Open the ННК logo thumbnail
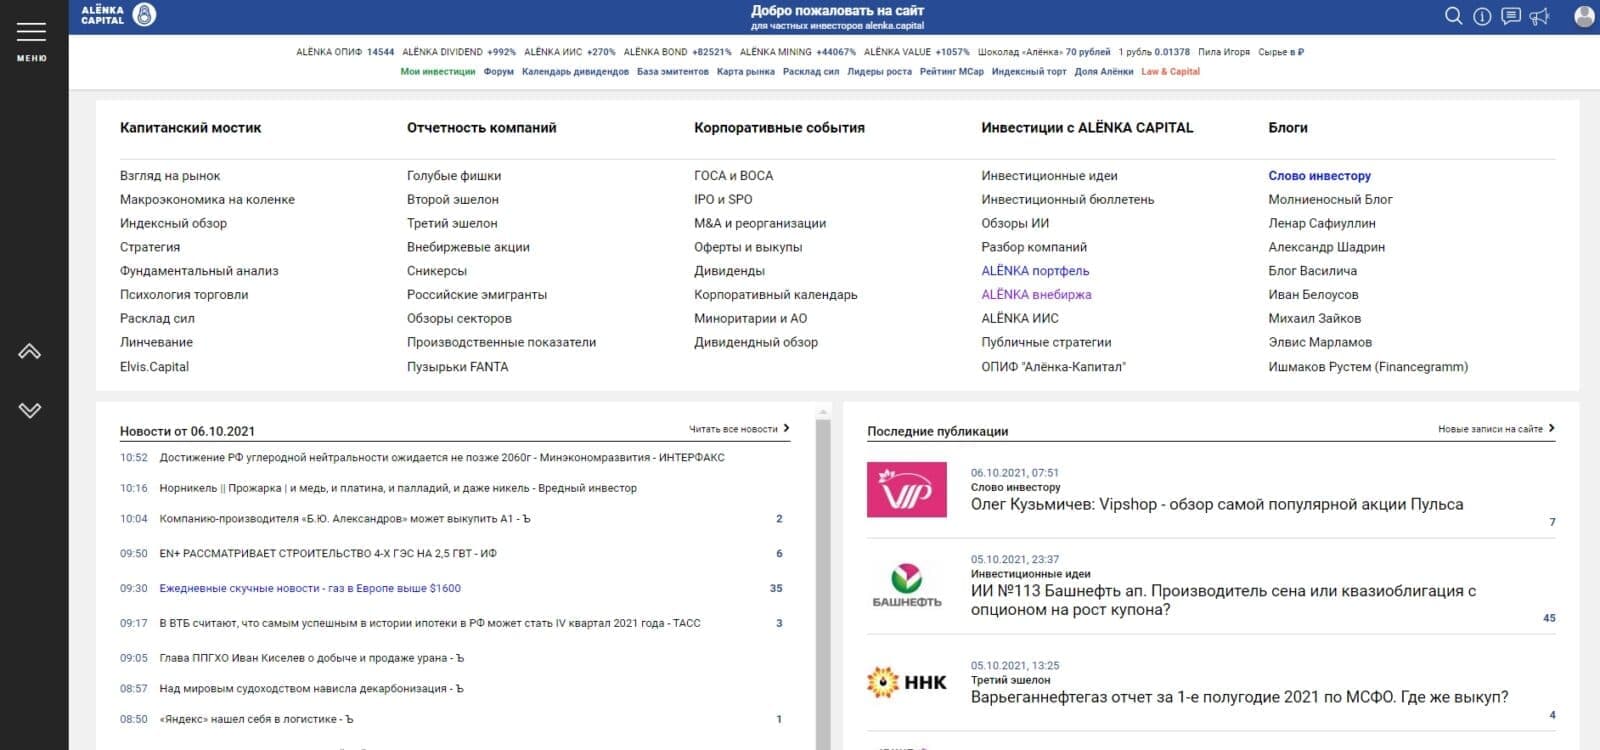The width and height of the screenshot is (1600, 750). (x=906, y=682)
